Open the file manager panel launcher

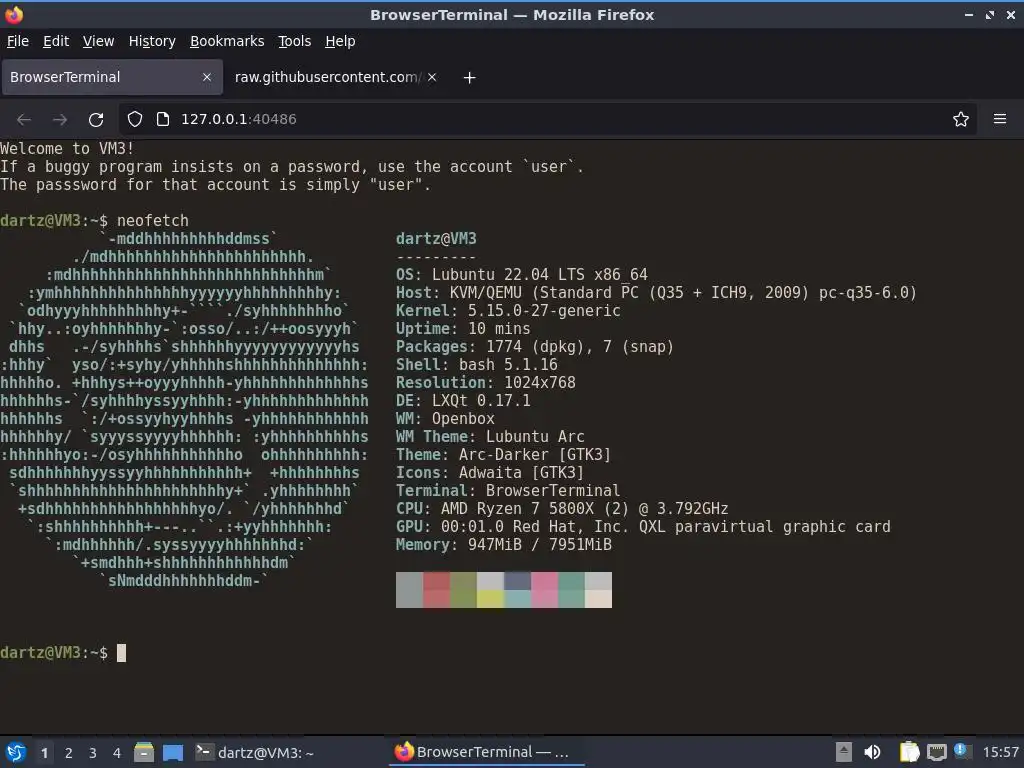point(144,752)
